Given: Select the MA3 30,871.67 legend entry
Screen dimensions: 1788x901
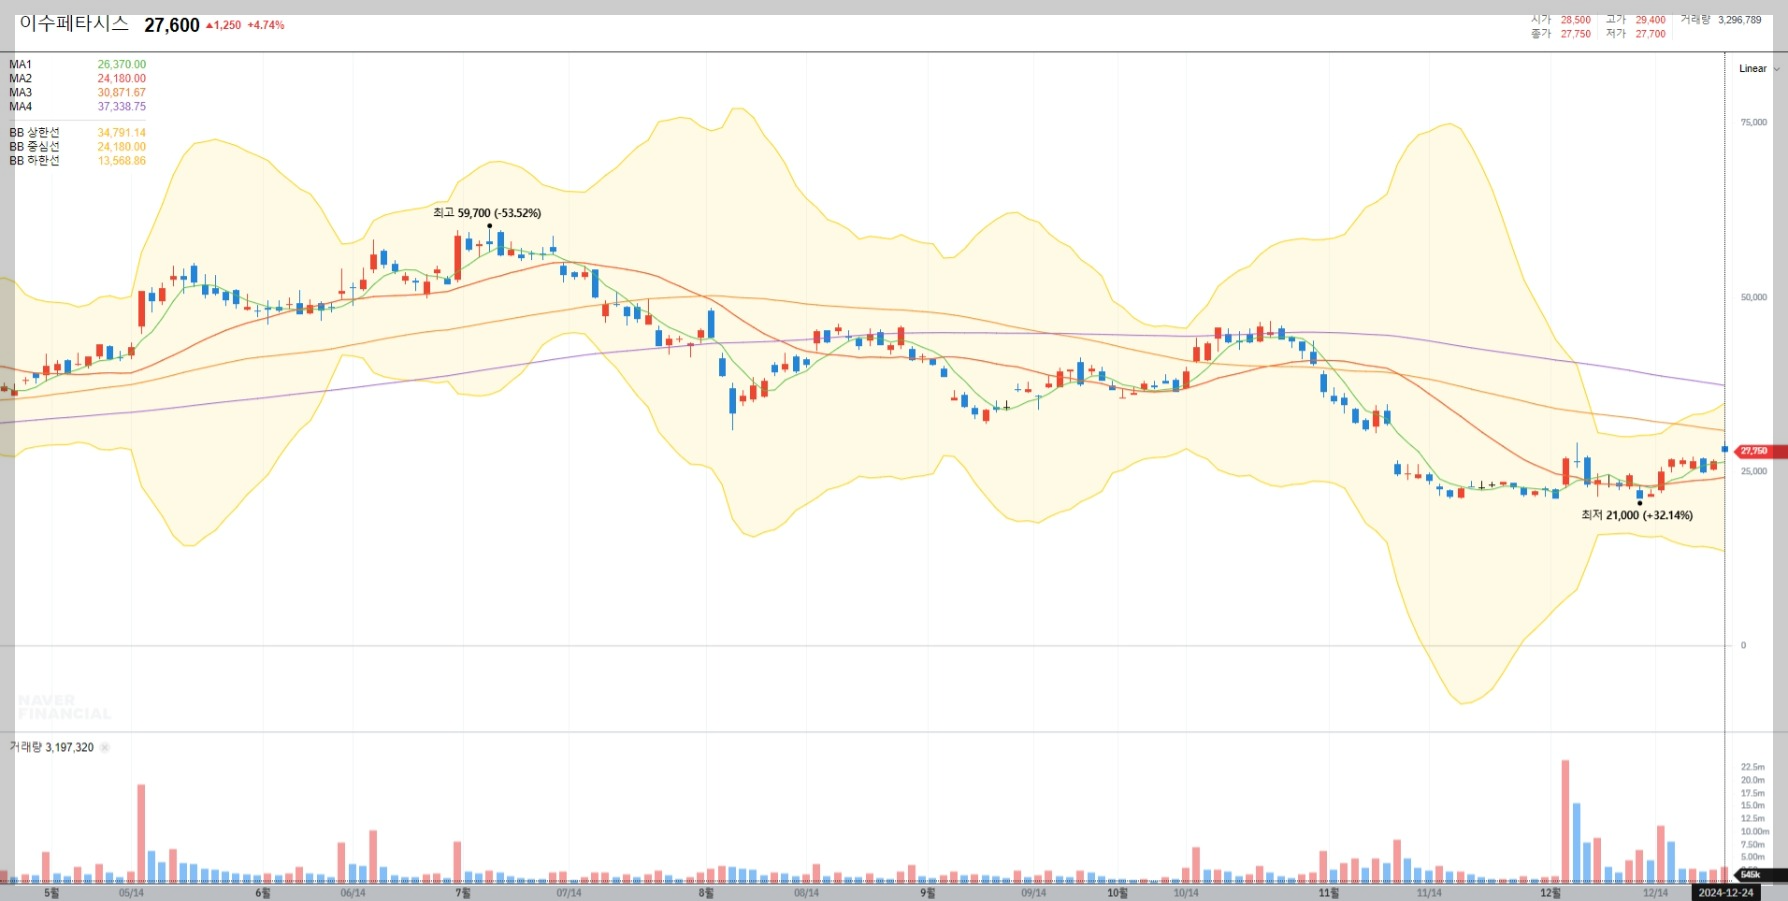Looking at the screenshot, I should (x=77, y=92).
